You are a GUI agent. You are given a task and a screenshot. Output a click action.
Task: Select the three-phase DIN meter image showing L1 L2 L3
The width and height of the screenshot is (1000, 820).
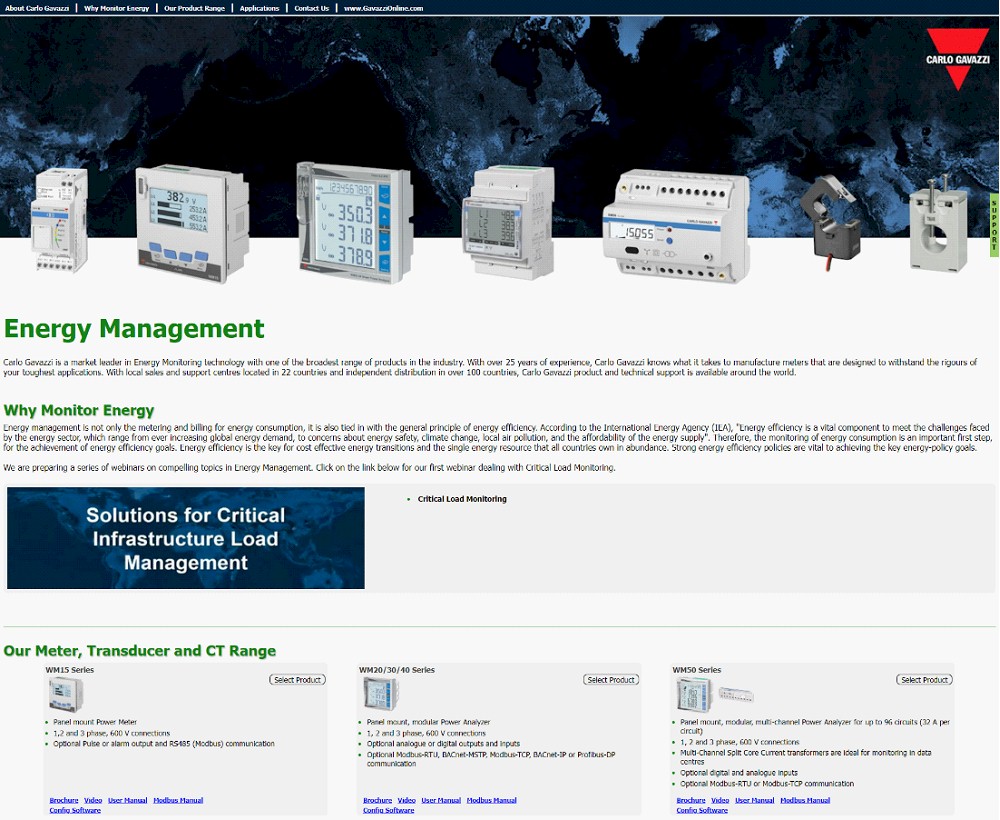click(508, 222)
